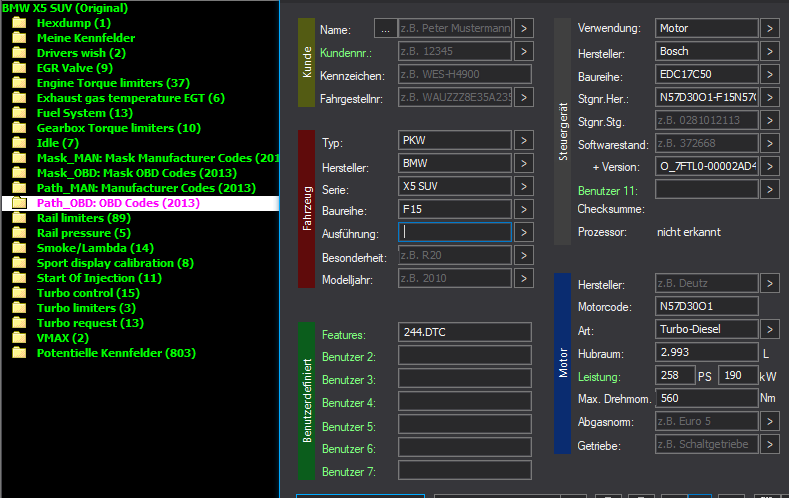Image resolution: width=789 pixels, height=498 pixels.
Task: Open the Modelljahr field arrow
Action: (524, 278)
